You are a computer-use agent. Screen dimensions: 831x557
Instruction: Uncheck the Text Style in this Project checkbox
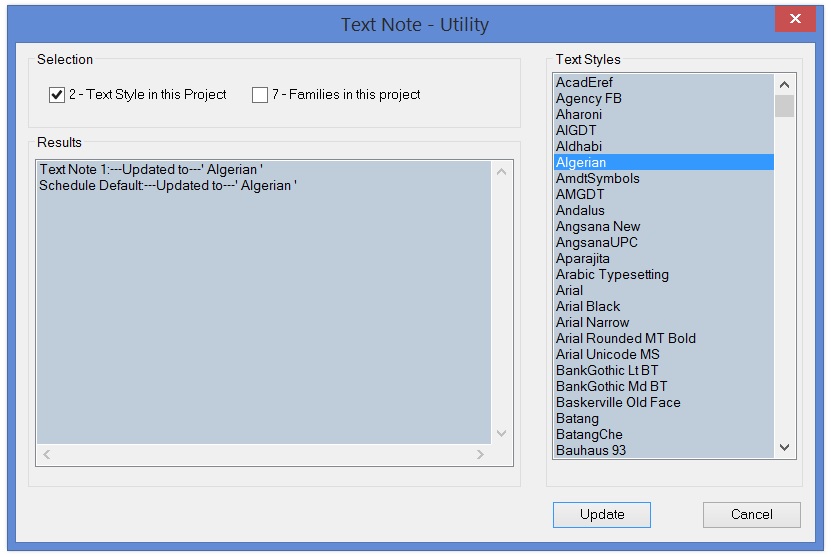click(57, 95)
